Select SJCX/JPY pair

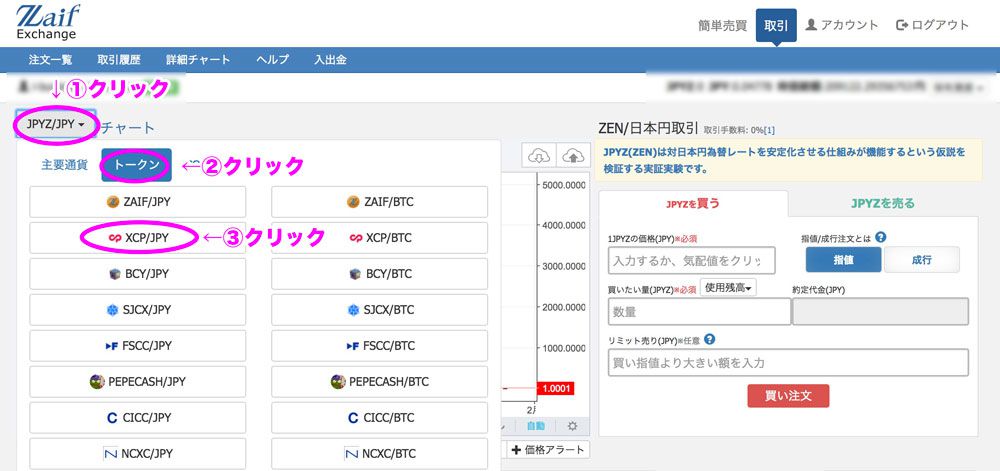click(x=138, y=310)
